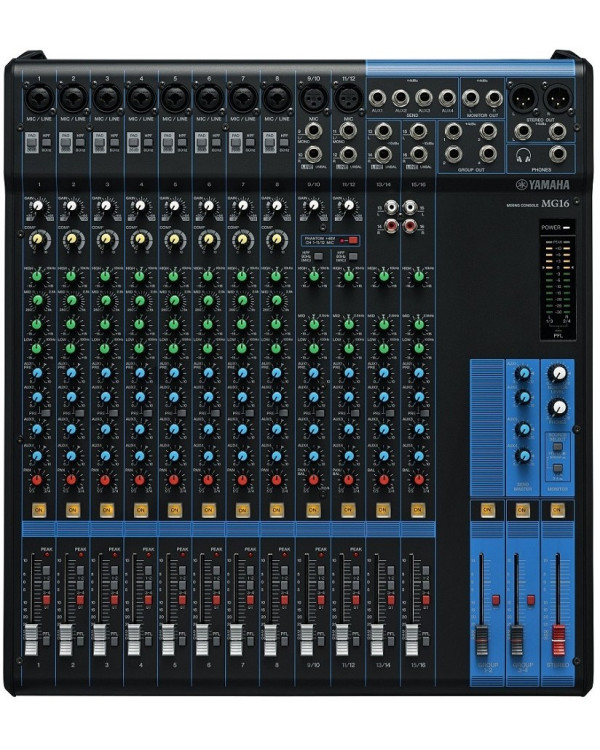Click the GAIN knob on channel 9/10

[313, 205]
